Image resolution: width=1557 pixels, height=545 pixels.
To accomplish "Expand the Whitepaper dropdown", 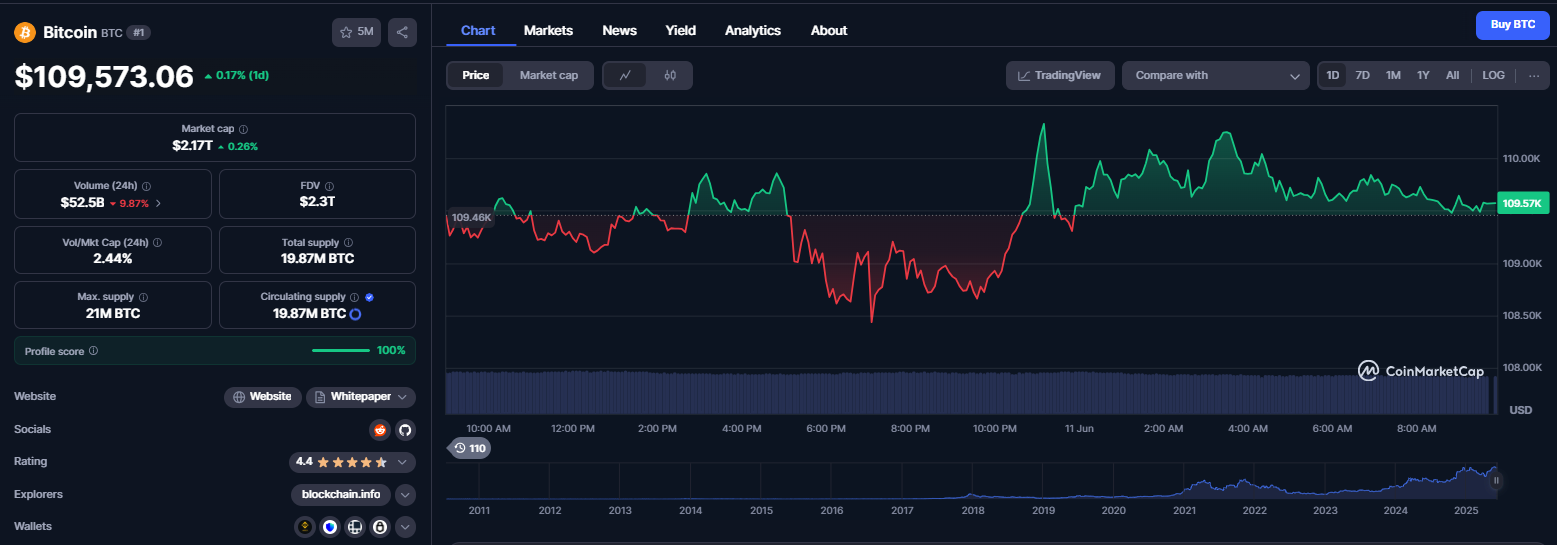I will point(361,397).
